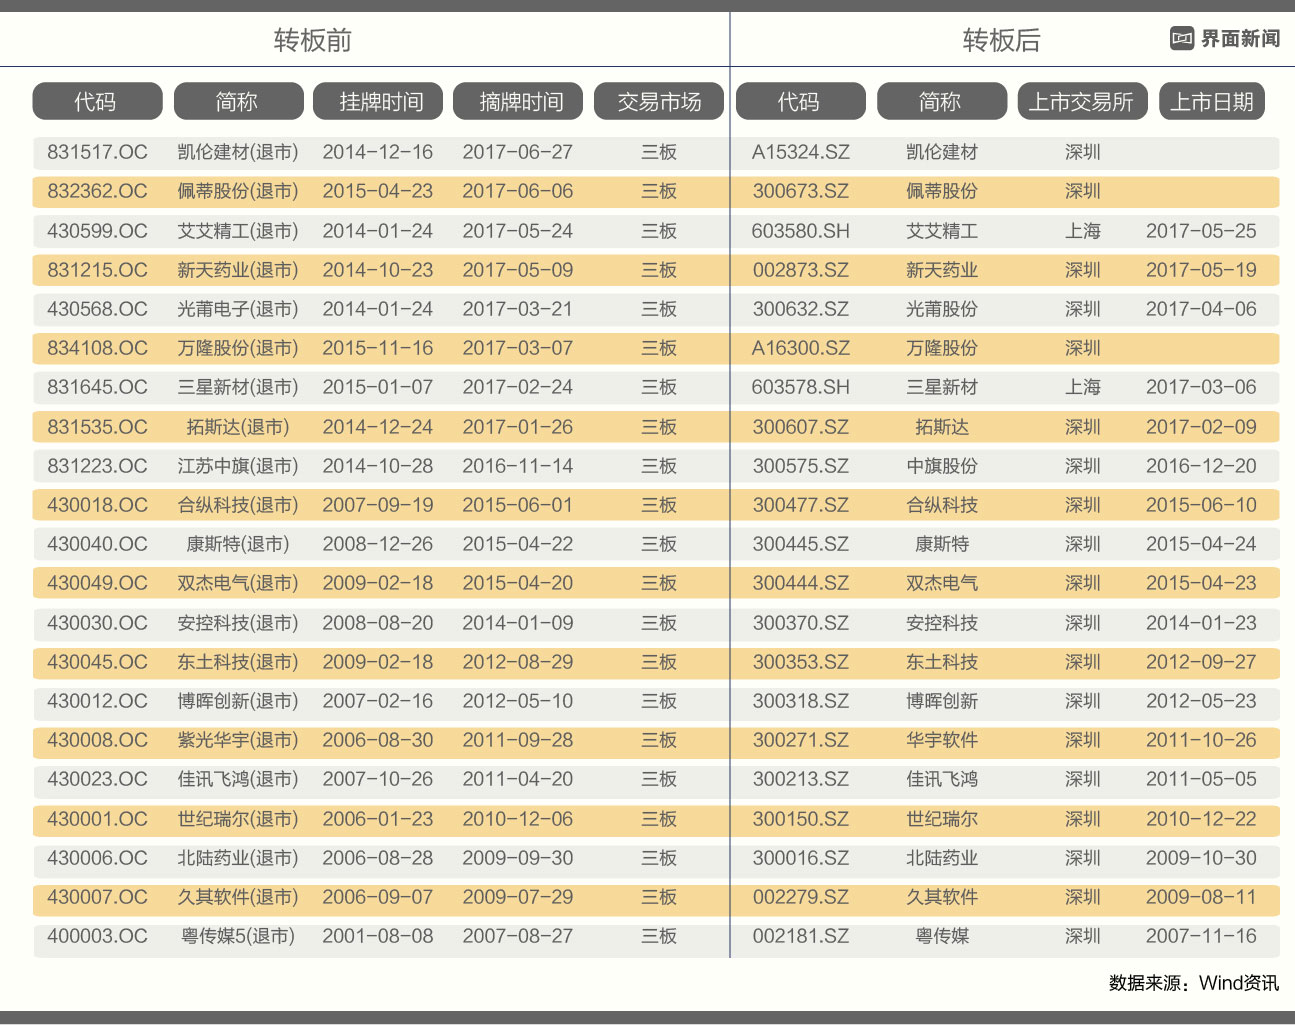Click the 数据来源：Wind资讯 source note
Screen dimensions: 1295x1025
pyautogui.click(x=1194, y=983)
